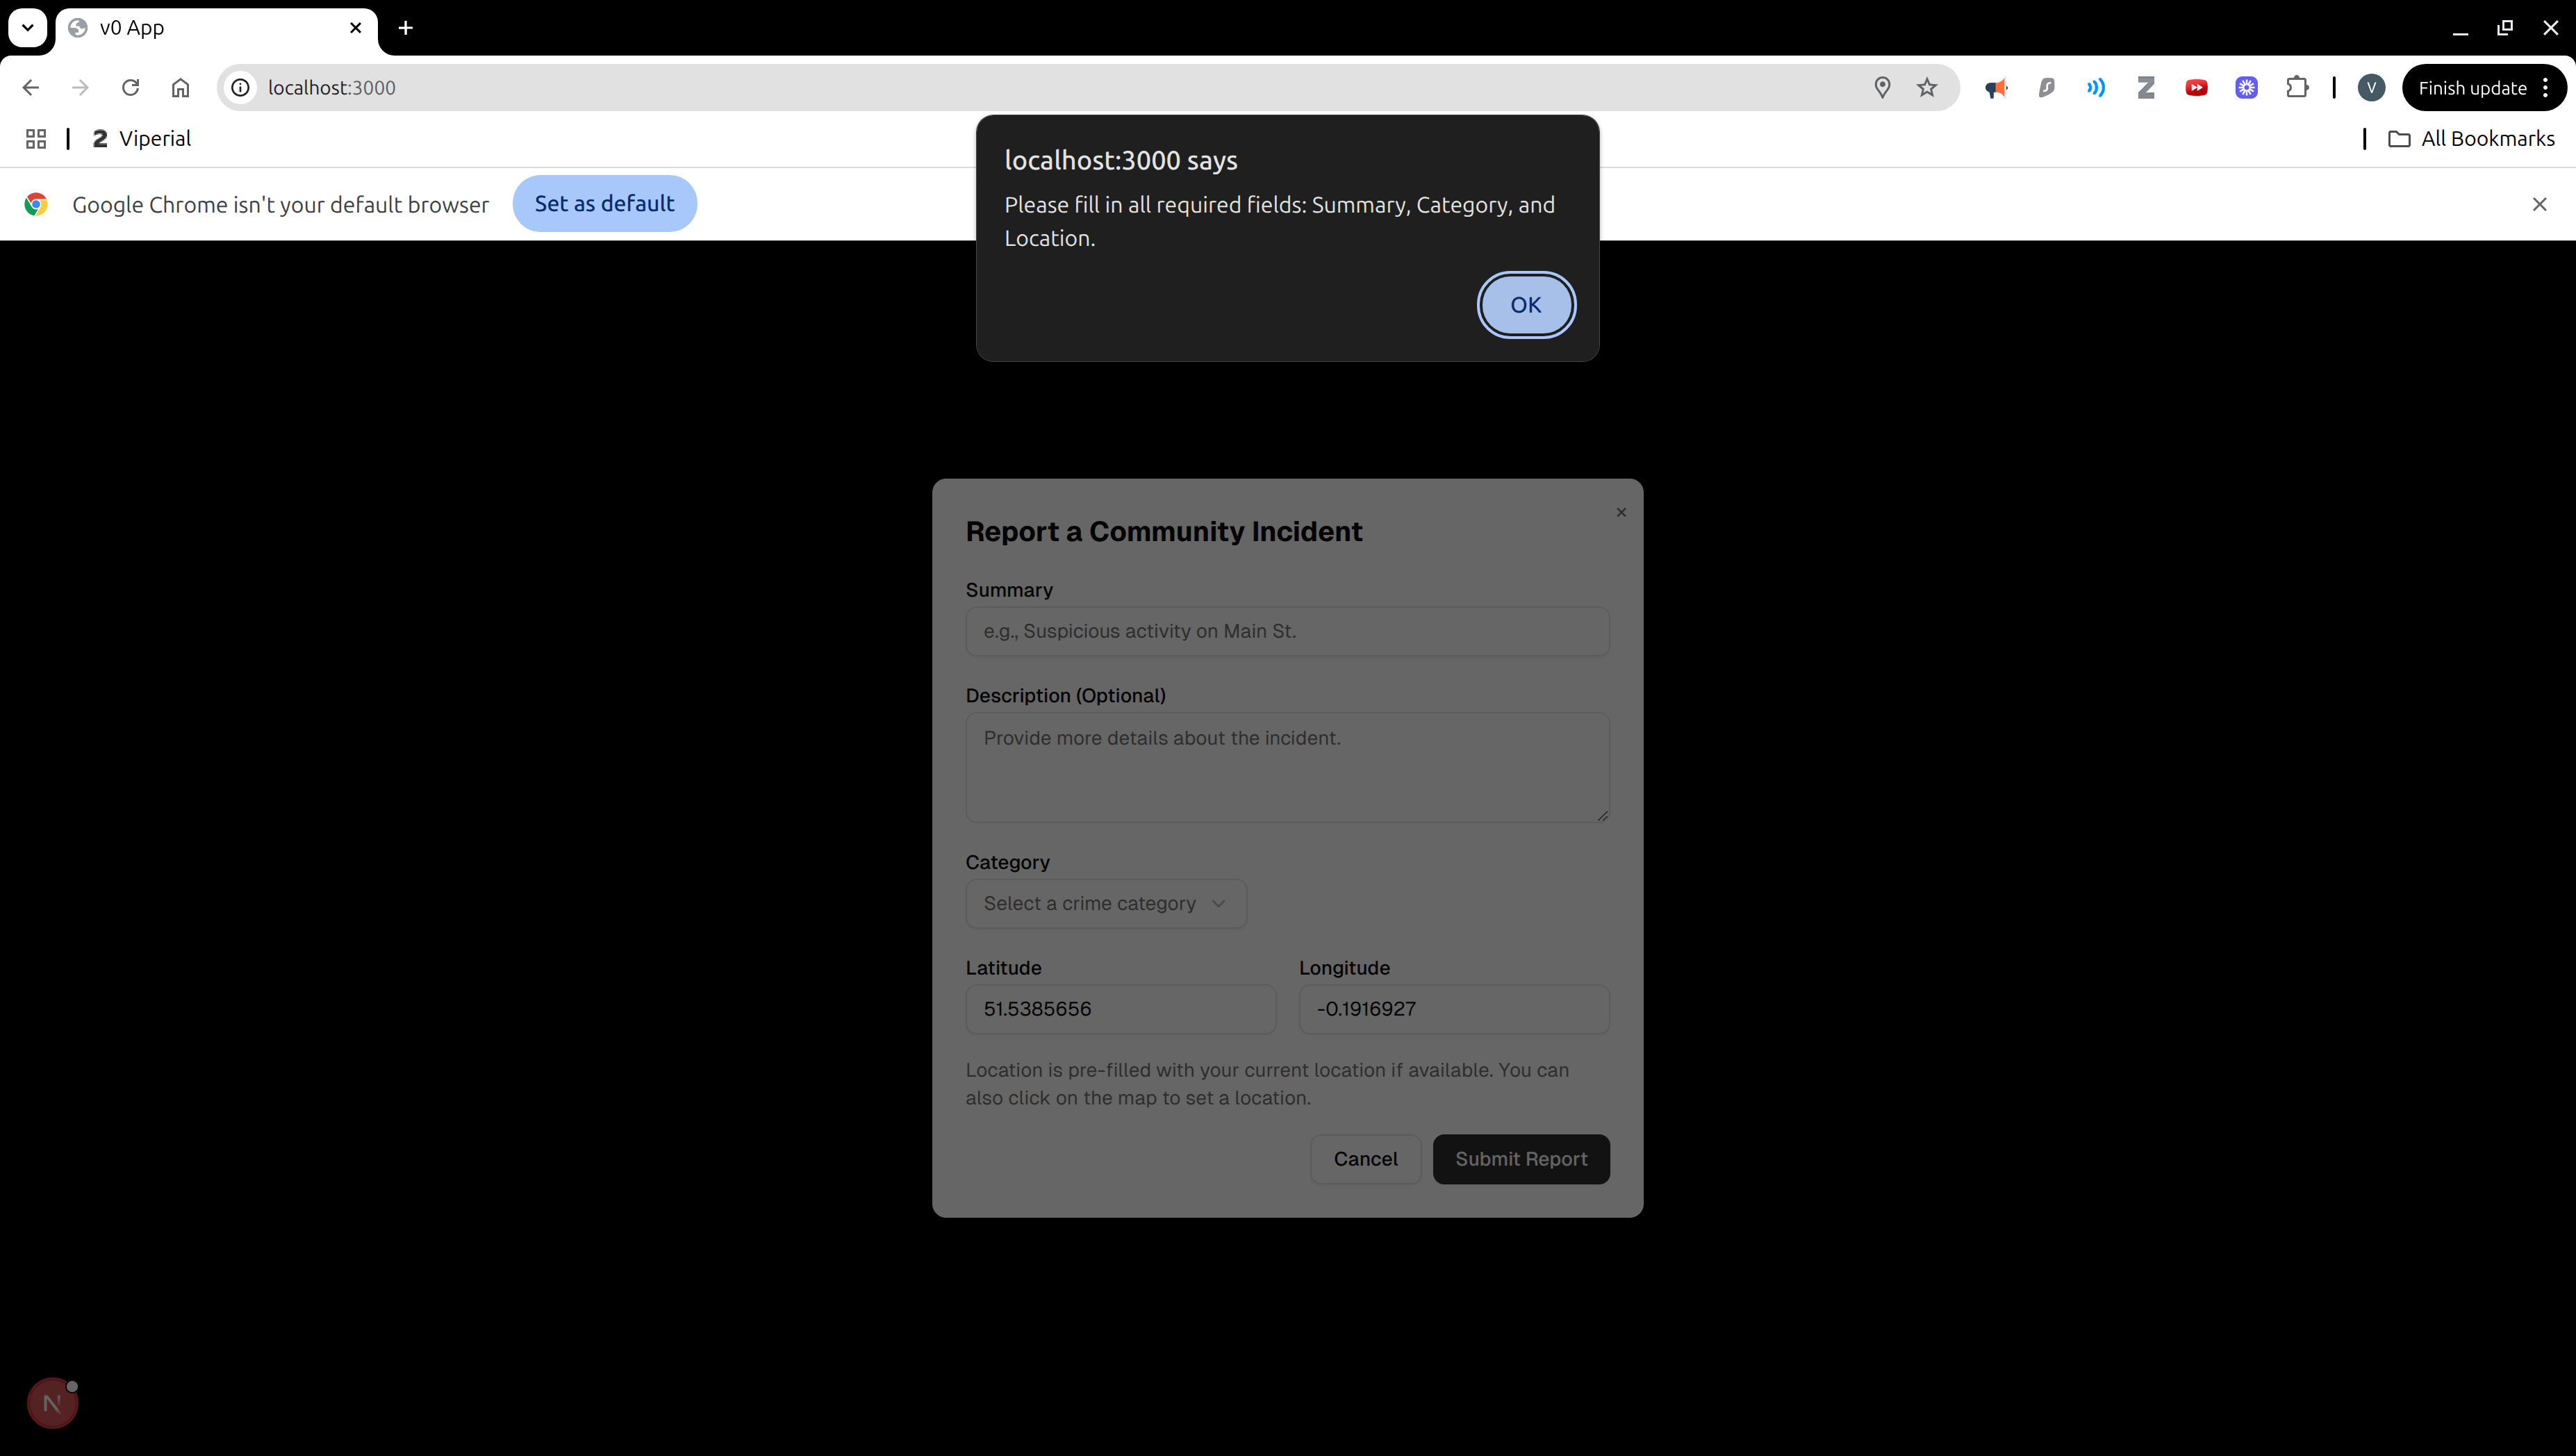This screenshot has width=2576, height=1456.
Task: Open a new browser tab
Action: point(405,28)
